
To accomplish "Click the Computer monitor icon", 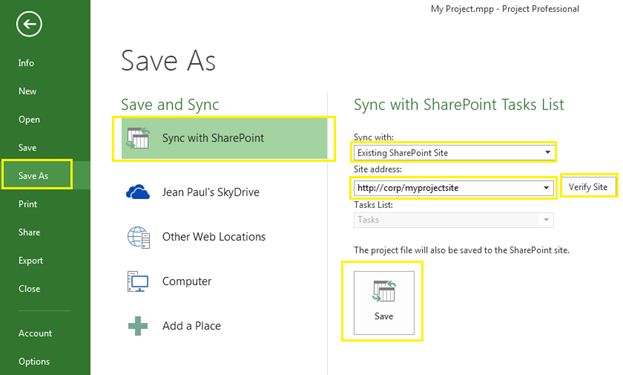I will 137,281.
